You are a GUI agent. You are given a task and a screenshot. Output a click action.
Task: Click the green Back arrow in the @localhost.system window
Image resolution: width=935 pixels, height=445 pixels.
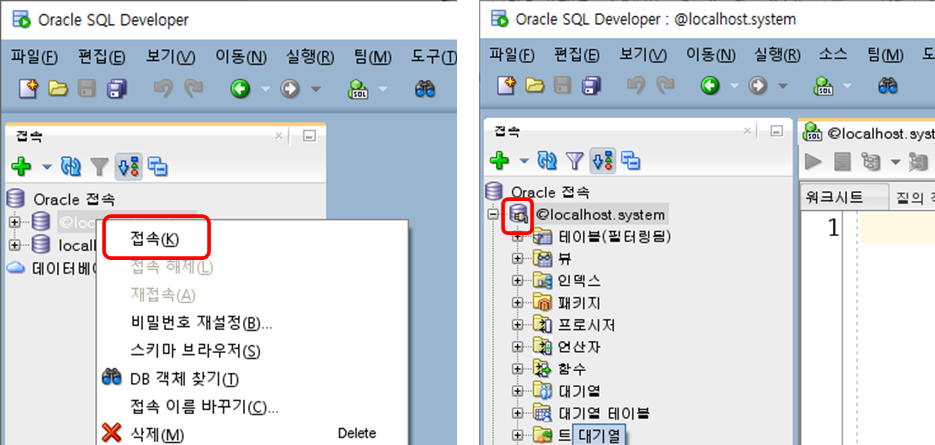pyautogui.click(x=710, y=85)
